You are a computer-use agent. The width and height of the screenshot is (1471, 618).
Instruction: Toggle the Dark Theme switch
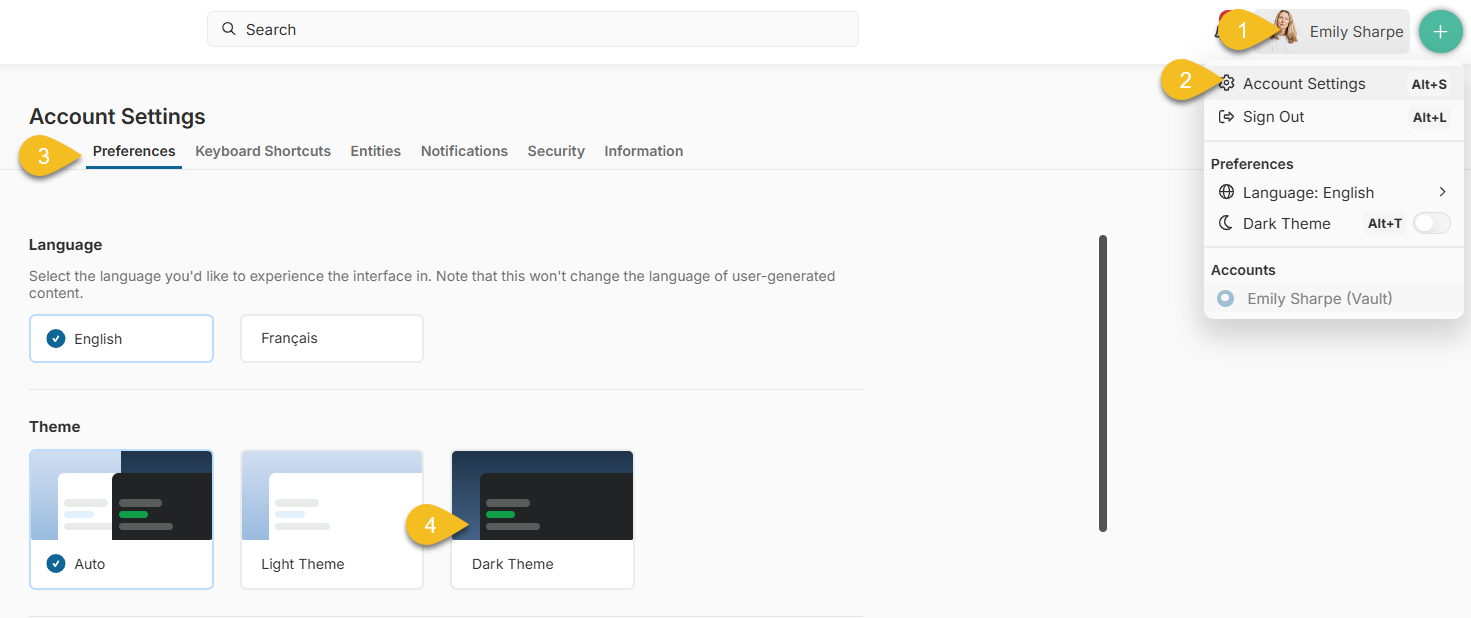coord(1431,223)
